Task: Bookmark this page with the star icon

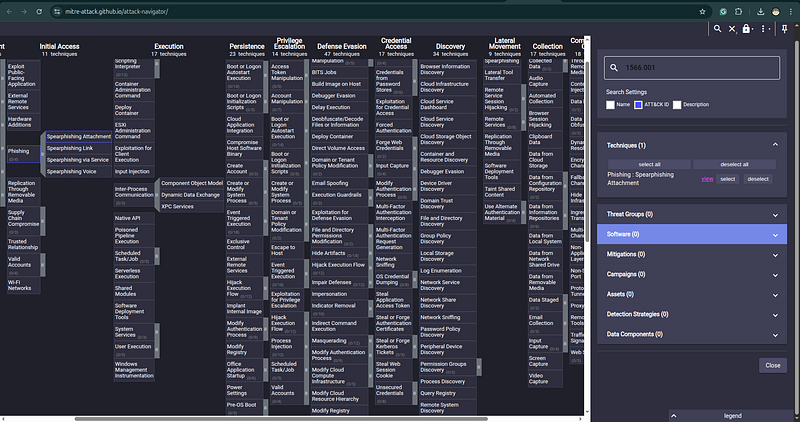Action: point(703,11)
